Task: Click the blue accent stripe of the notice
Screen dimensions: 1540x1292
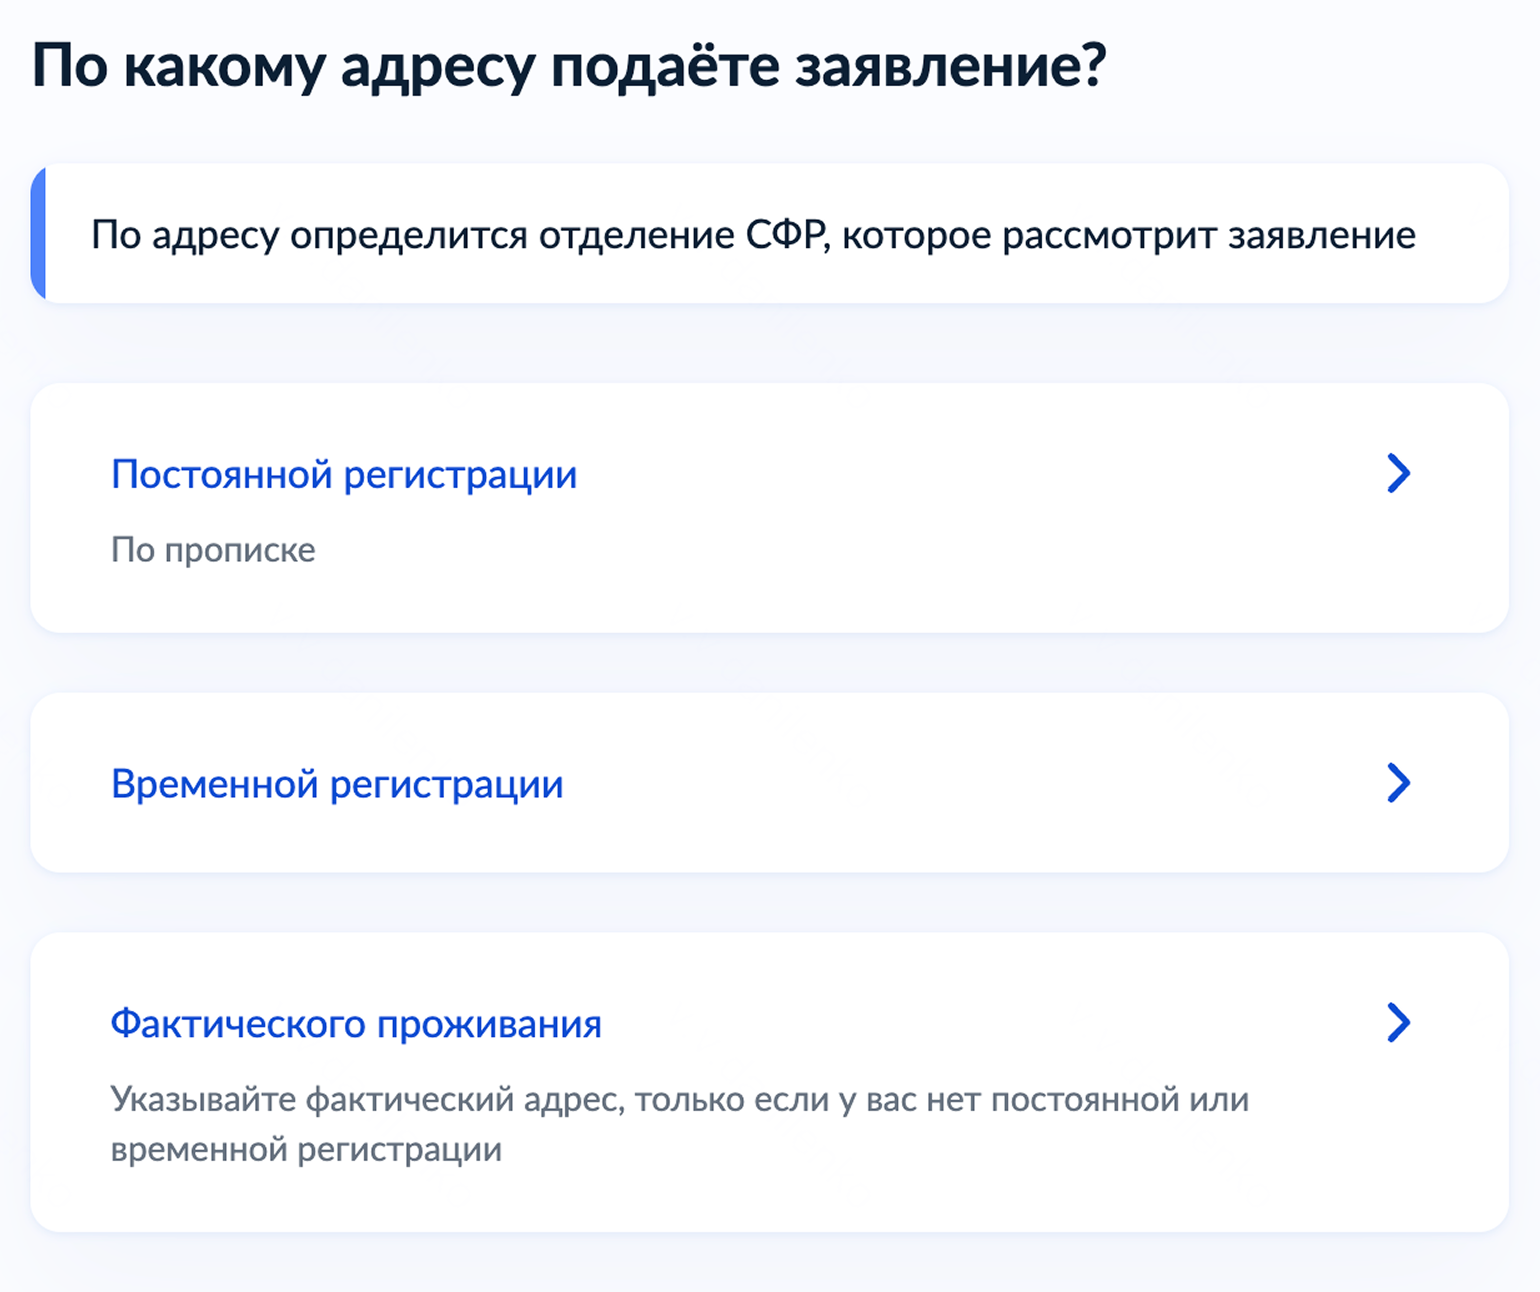Action: click(x=38, y=234)
